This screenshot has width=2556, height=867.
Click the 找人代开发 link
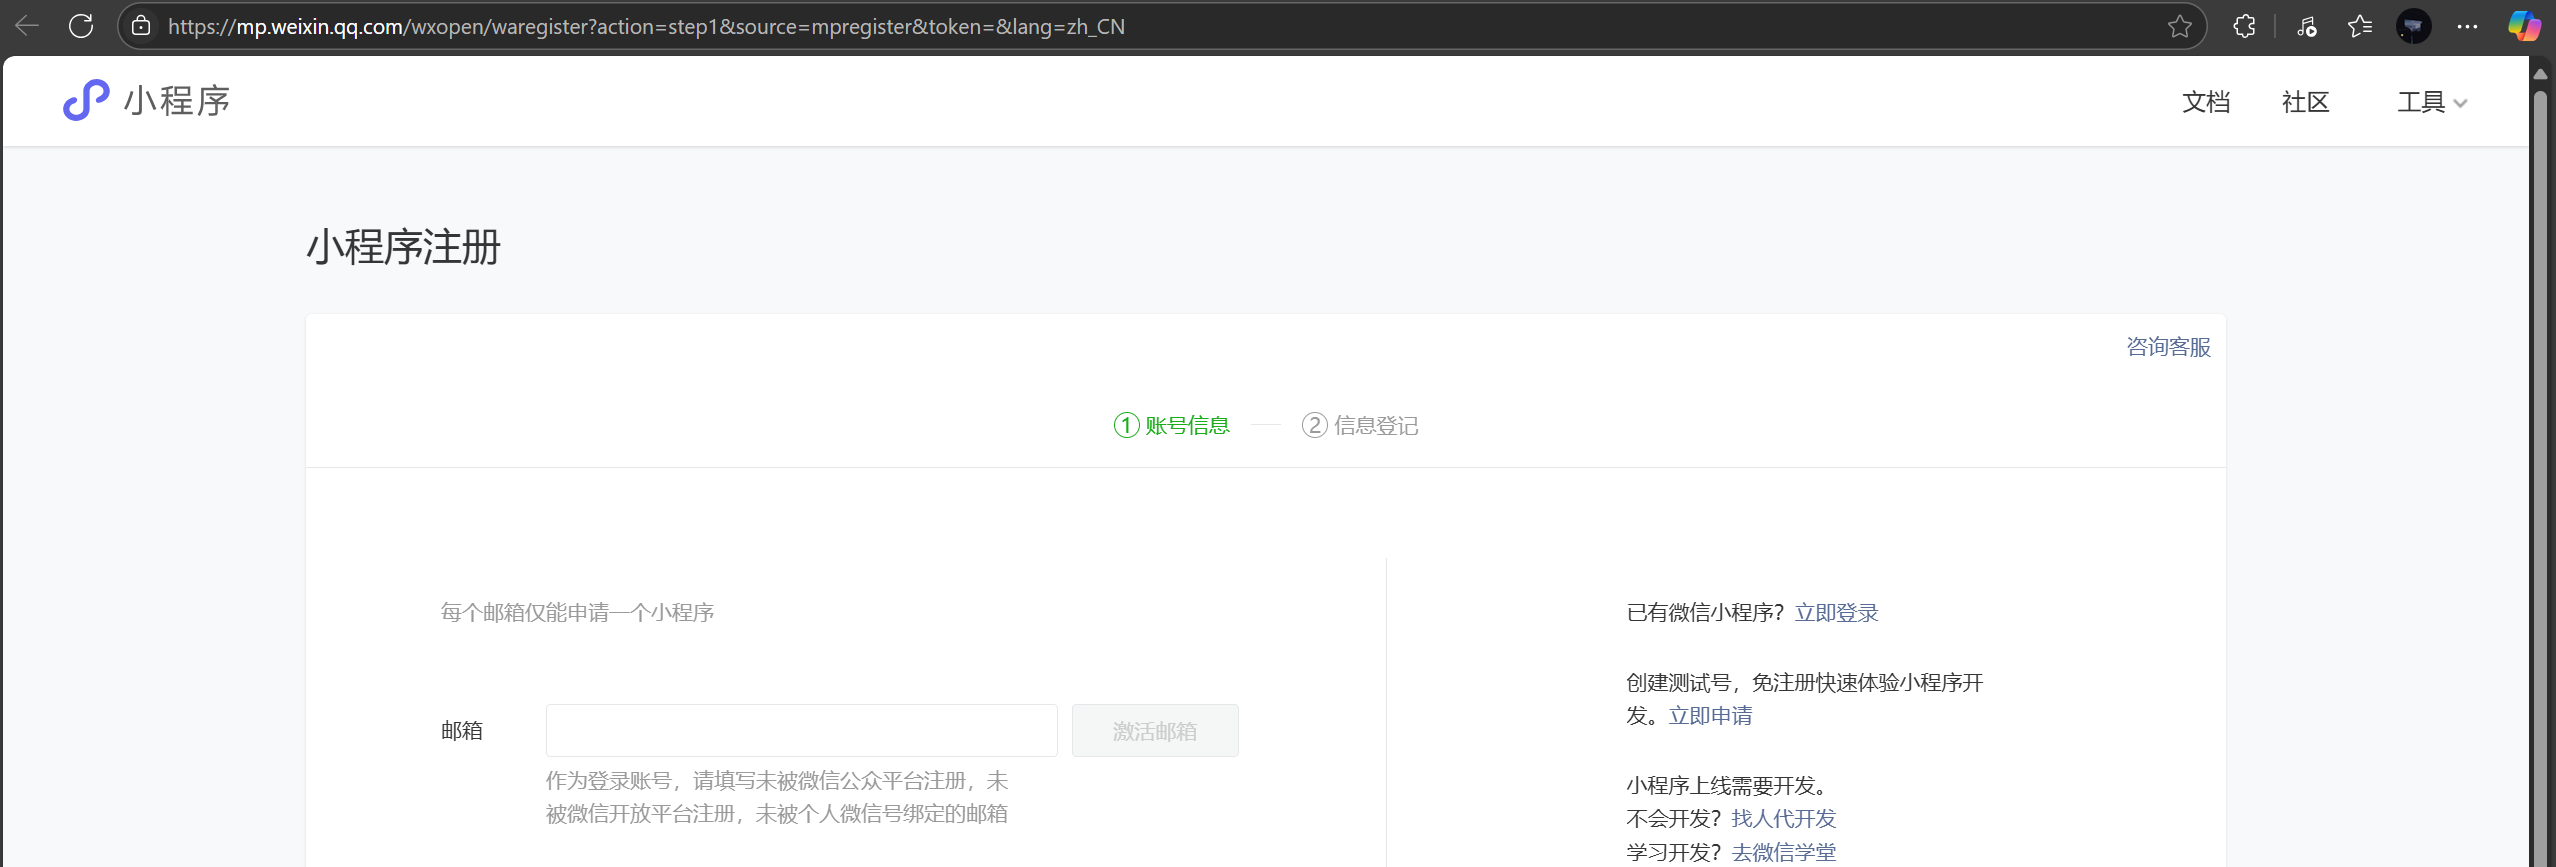click(1783, 819)
